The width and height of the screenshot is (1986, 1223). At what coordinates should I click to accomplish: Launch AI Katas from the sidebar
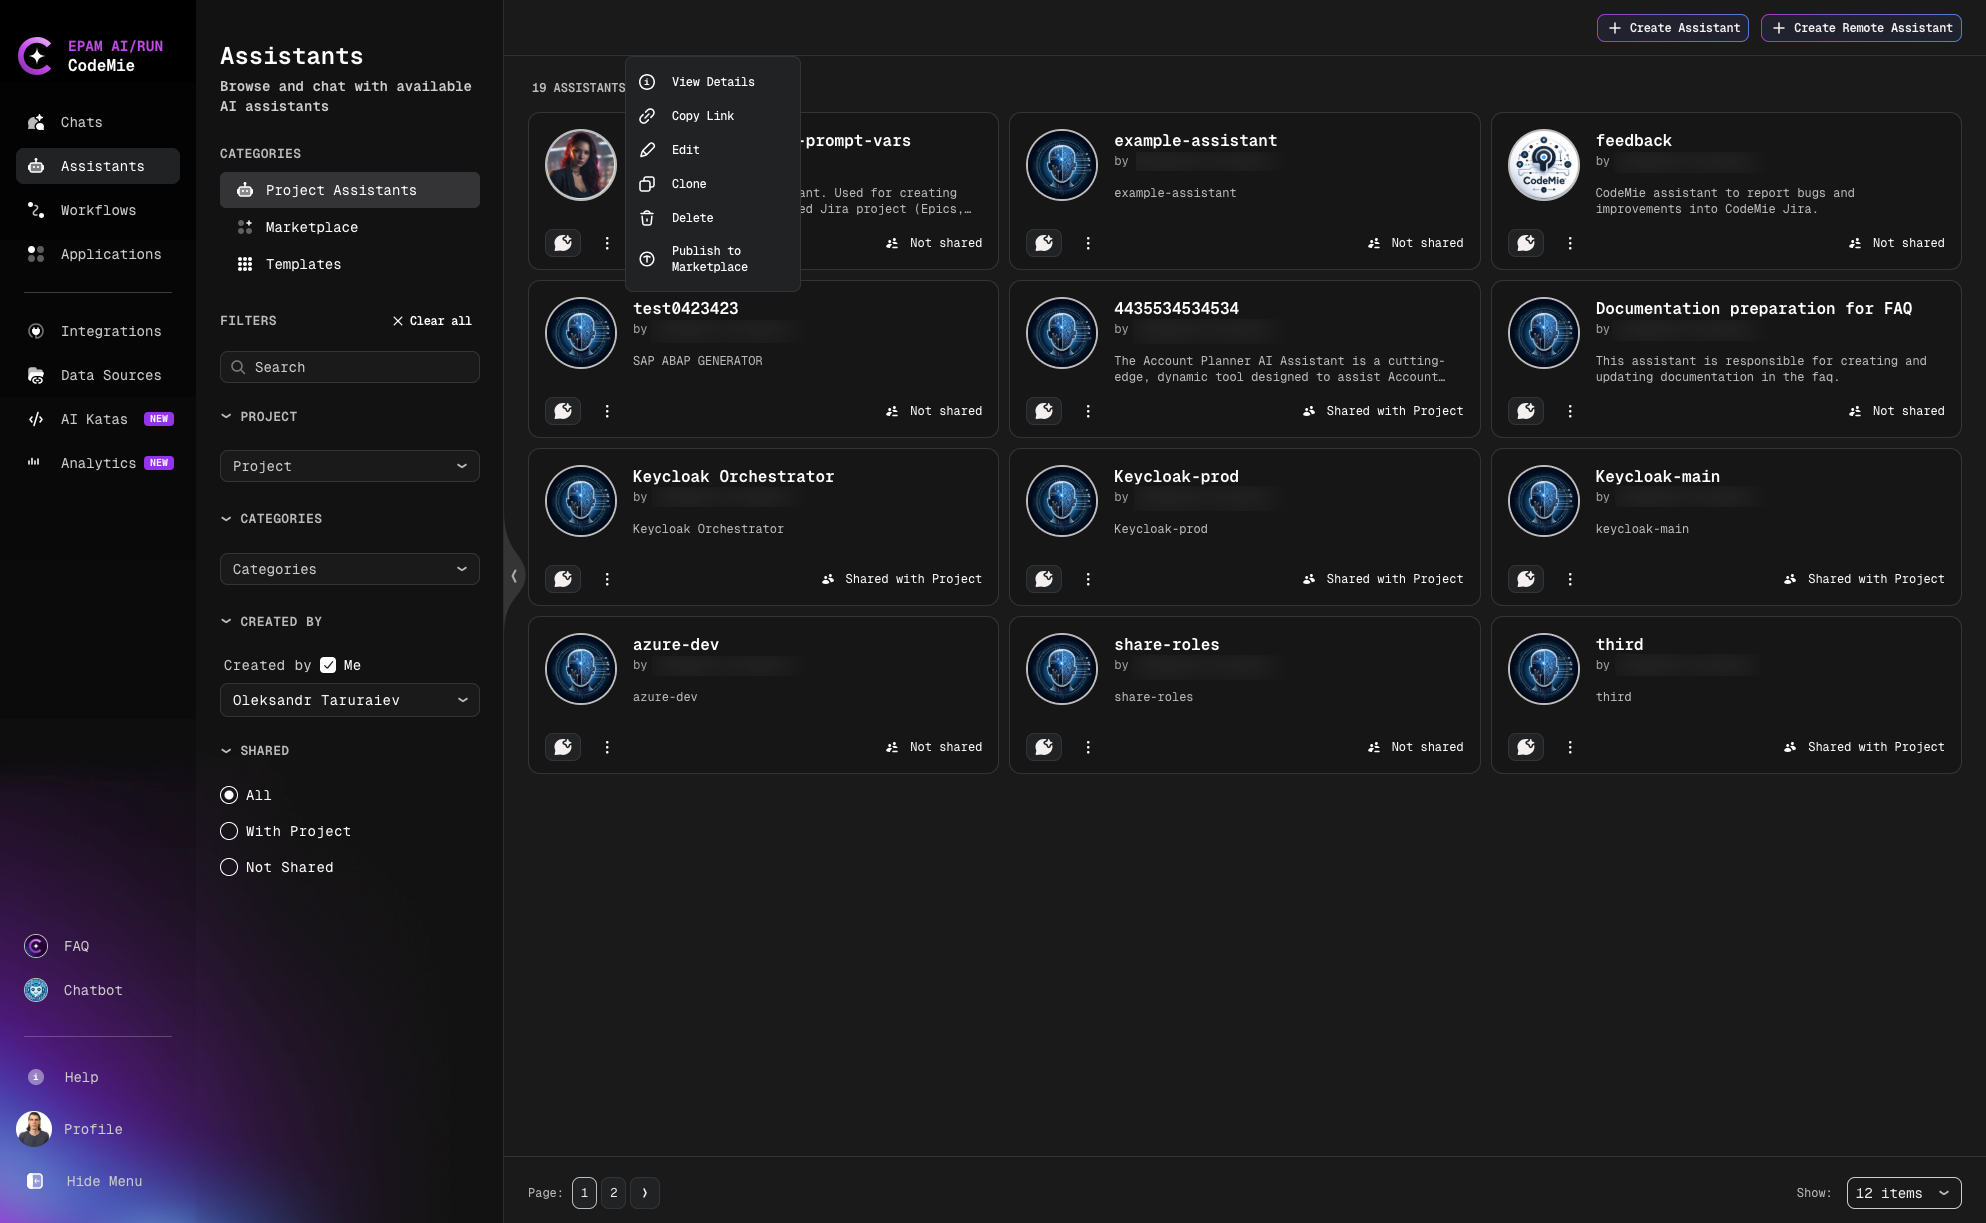94,419
